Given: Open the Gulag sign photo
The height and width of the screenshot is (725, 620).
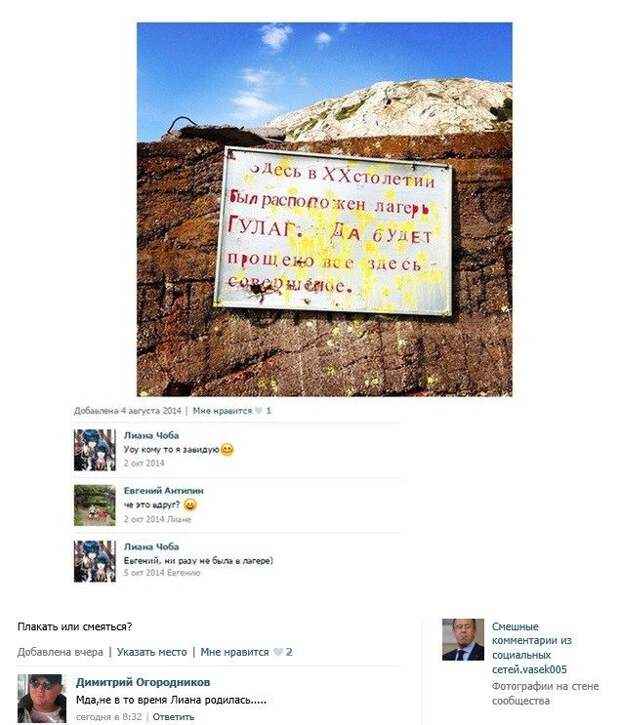Looking at the screenshot, I should (325, 209).
